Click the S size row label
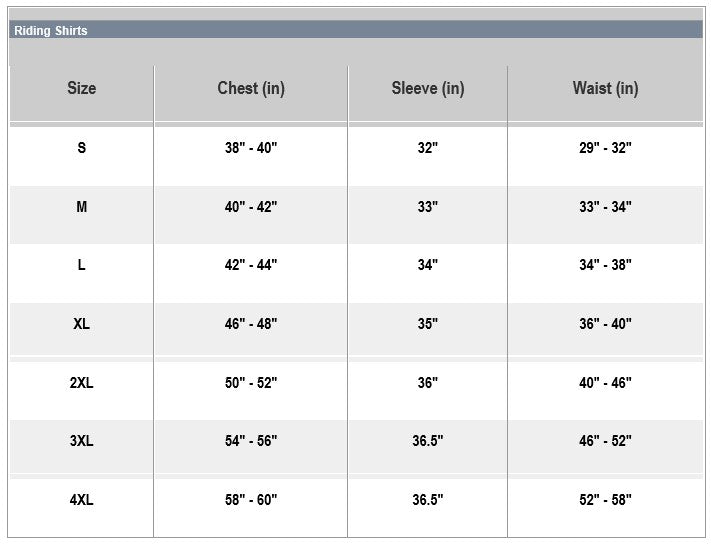The height and width of the screenshot is (546, 711). [x=82, y=148]
